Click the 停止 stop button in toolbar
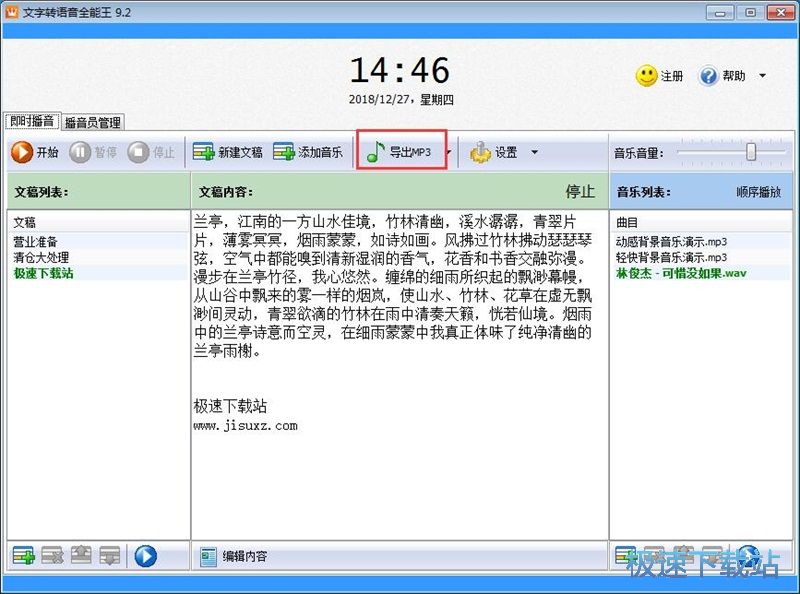Image resolution: width=800 pixels, height=594 pixels. tap(151, 152)
